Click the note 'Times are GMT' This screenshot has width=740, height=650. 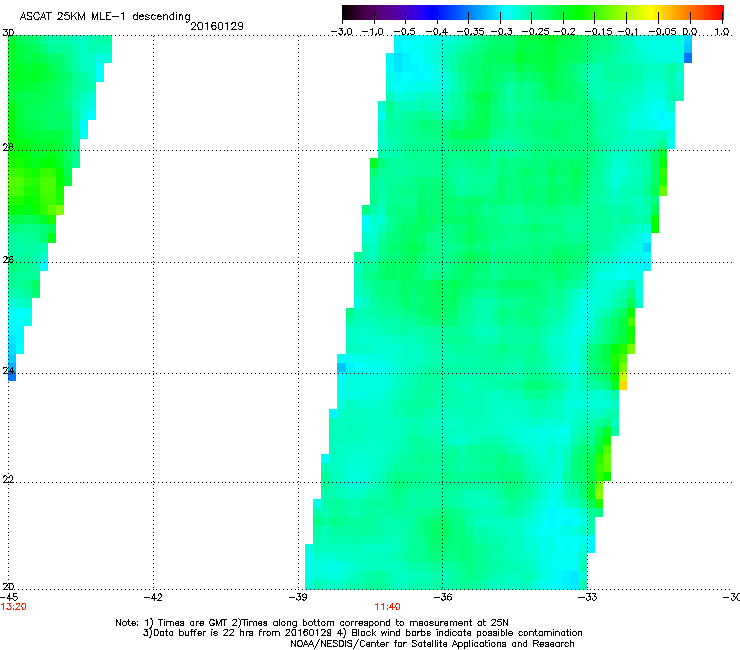pyautogui.click(x=193, y=623)
